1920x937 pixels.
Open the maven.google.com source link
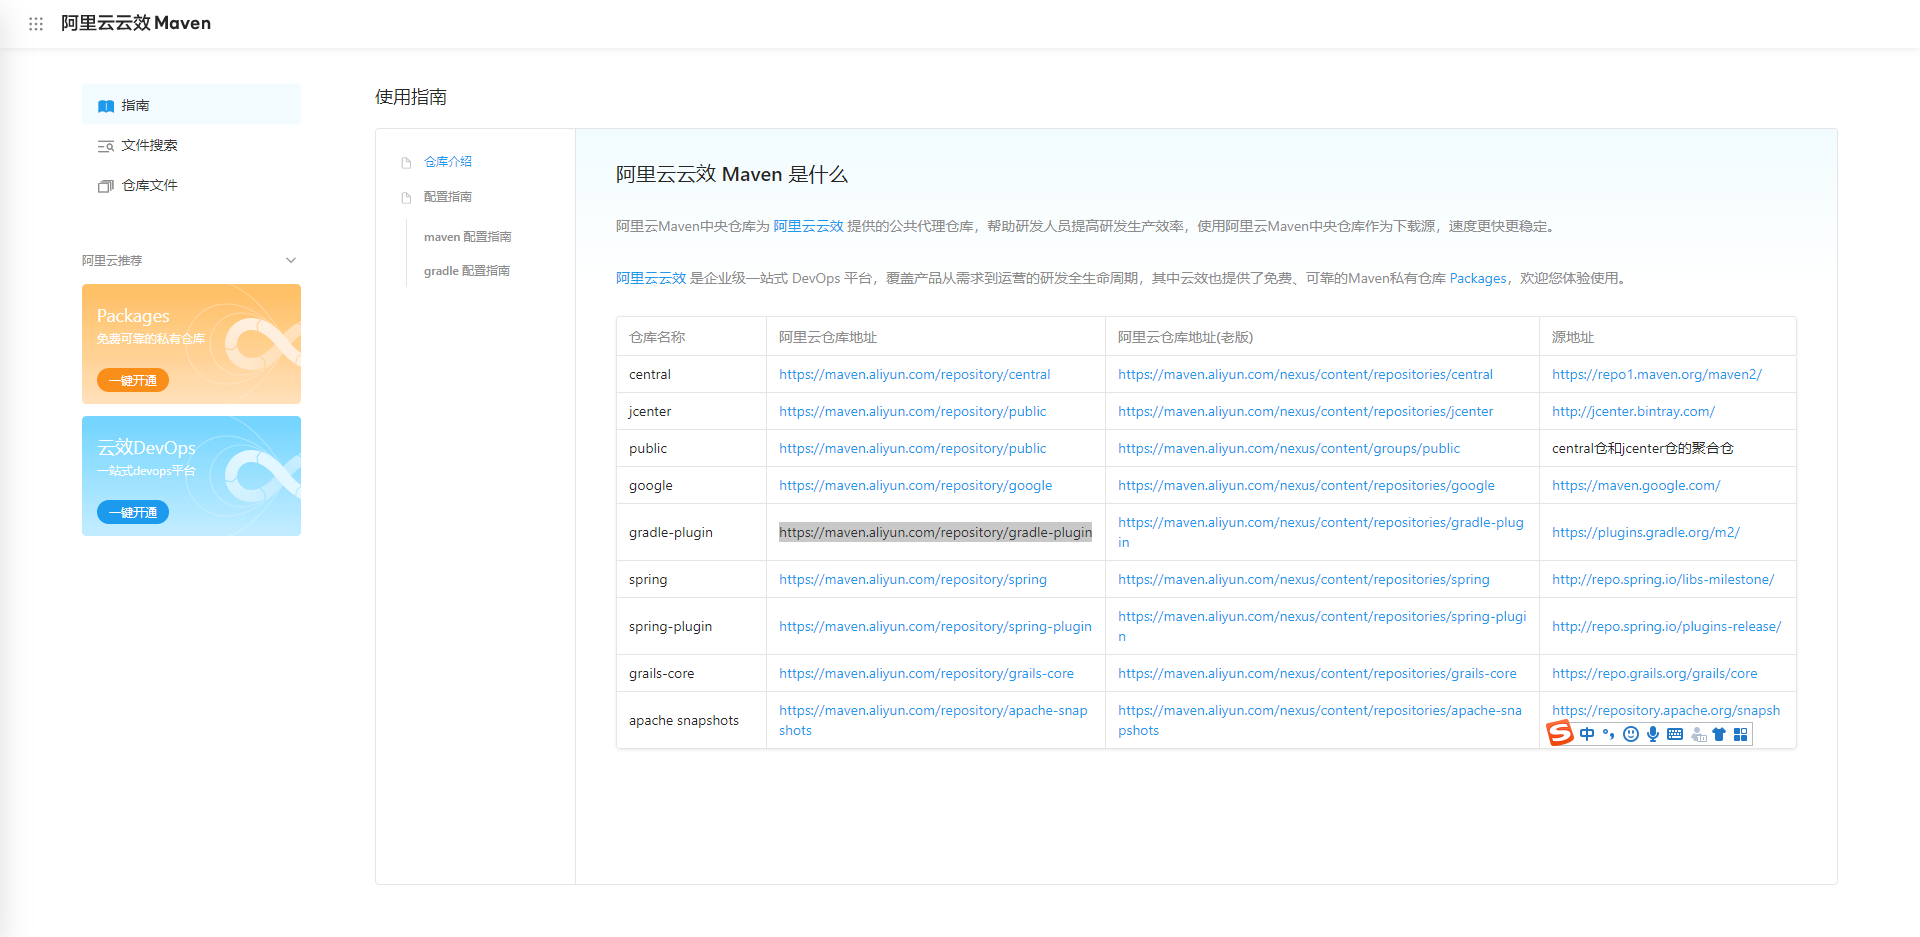(x=1636, y=485)
